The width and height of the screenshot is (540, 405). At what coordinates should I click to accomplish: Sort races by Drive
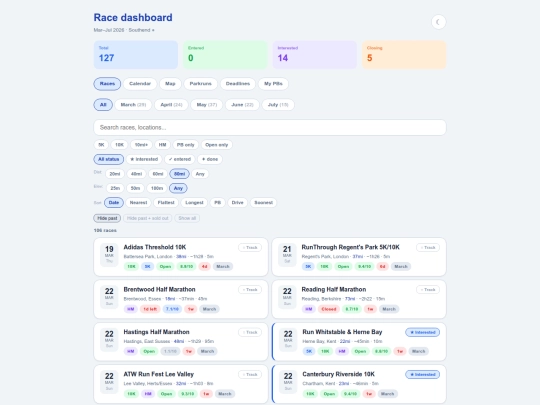point(237,202)
